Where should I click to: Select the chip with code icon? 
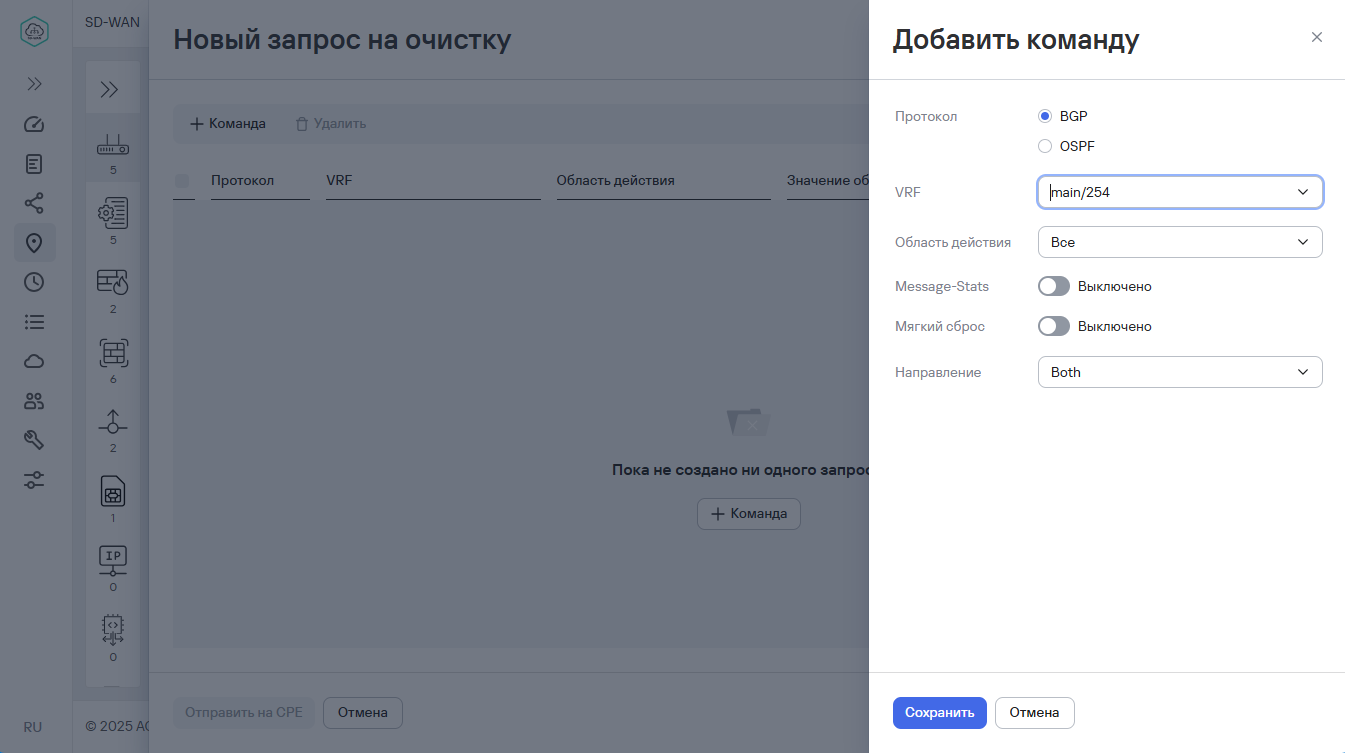(x=113, y=630)
